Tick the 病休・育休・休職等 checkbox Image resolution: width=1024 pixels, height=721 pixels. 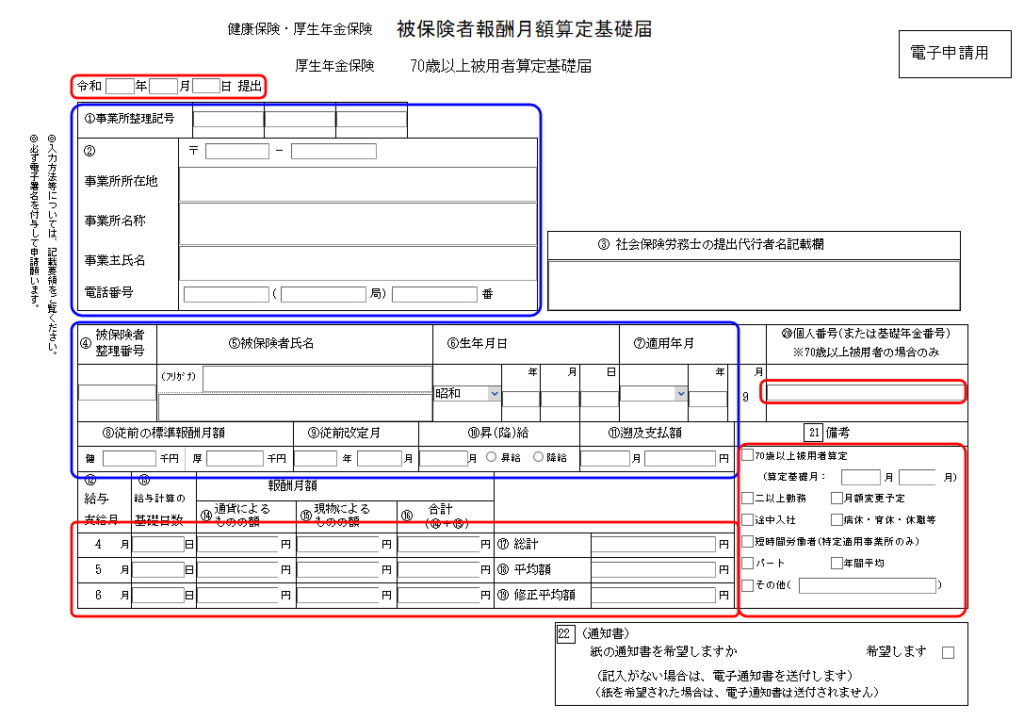(837, 520)
